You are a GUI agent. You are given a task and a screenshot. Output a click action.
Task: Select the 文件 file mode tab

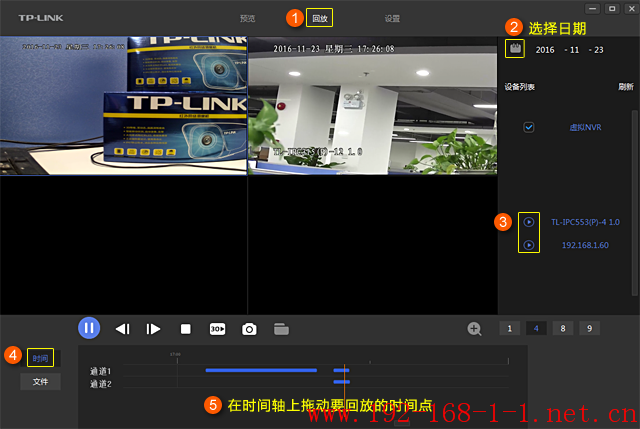(40, 382)
